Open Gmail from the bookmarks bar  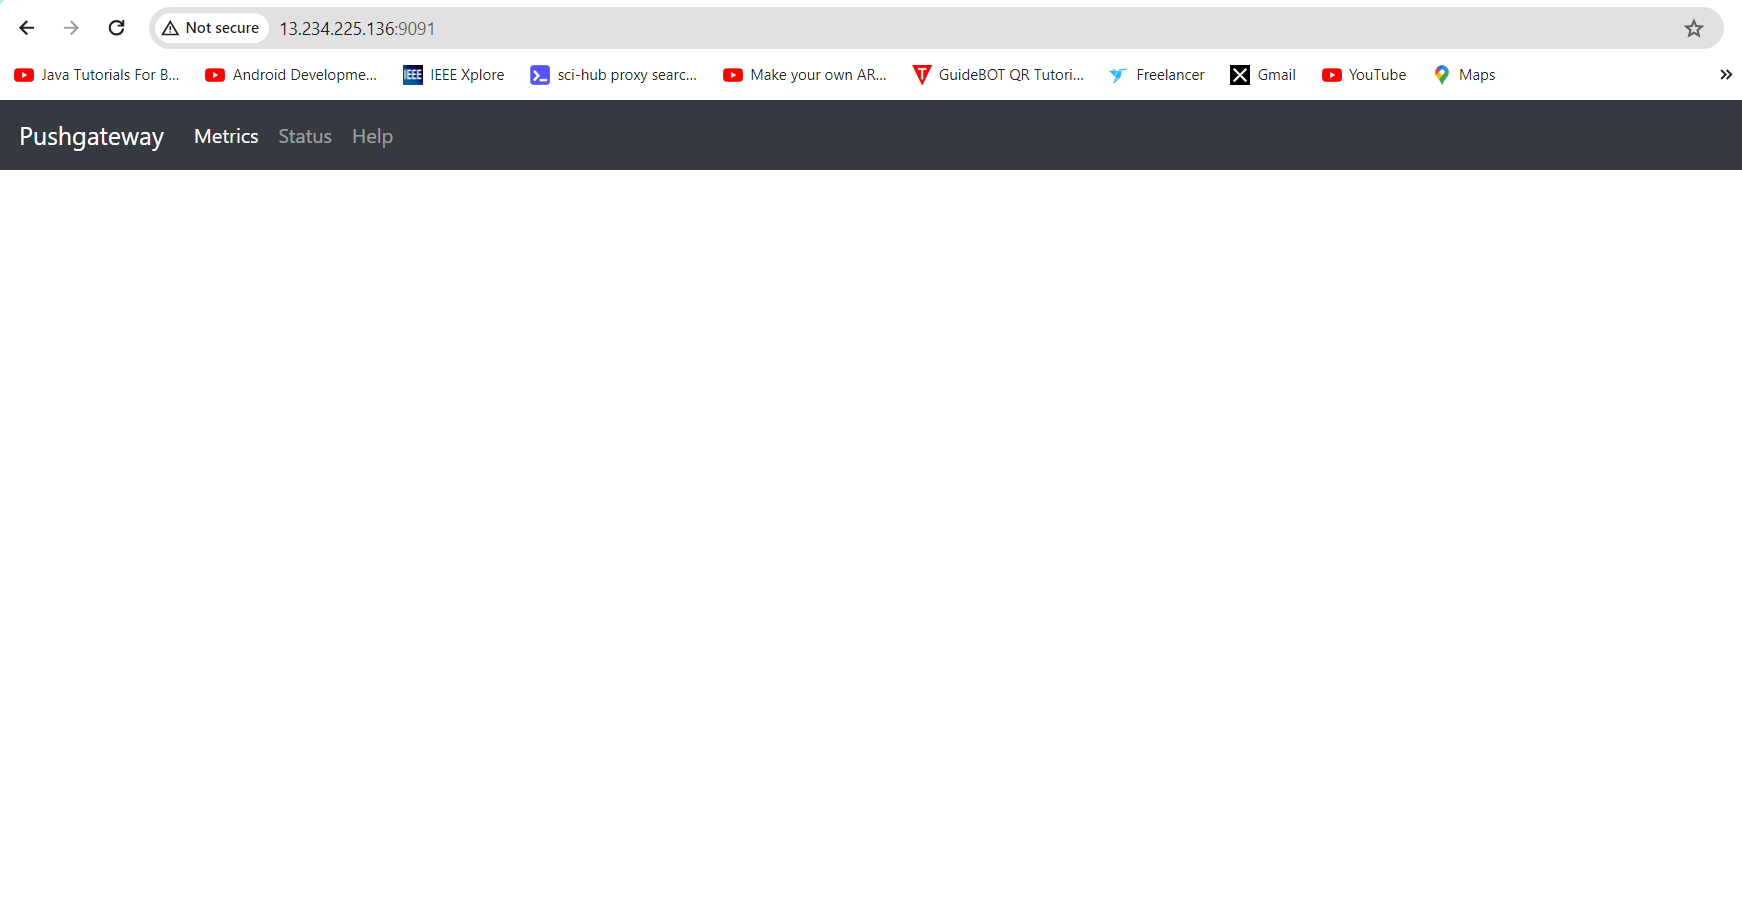point(1263,74)
